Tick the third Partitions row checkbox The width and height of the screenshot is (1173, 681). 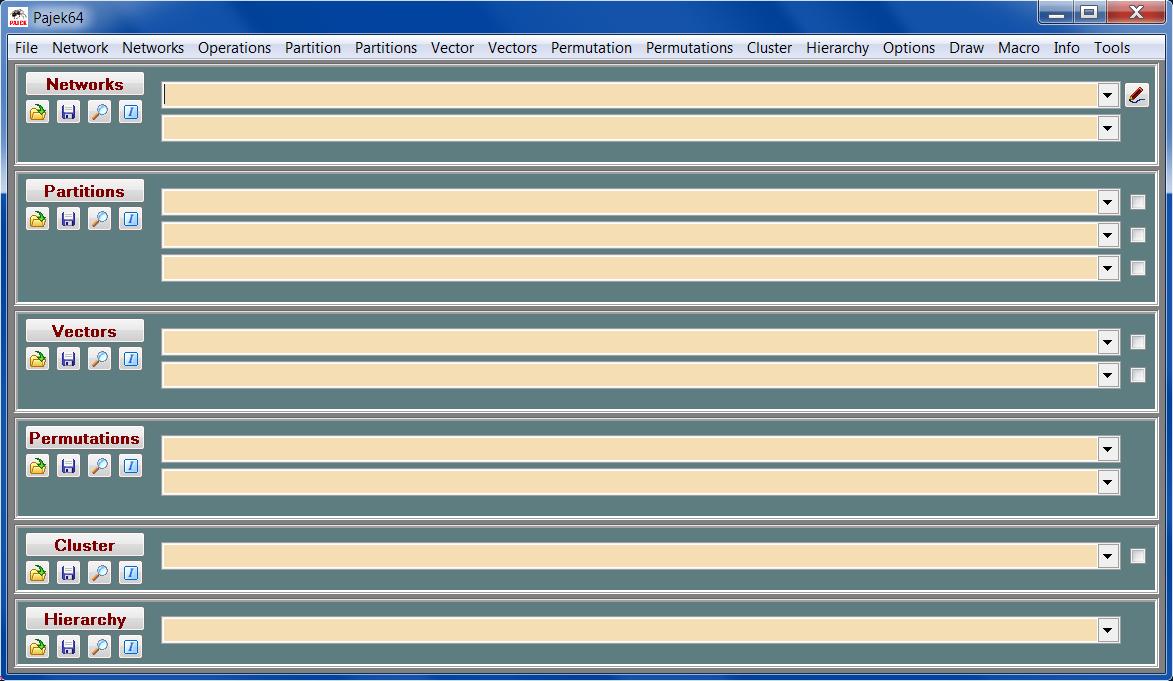(x=1138, y=268)
